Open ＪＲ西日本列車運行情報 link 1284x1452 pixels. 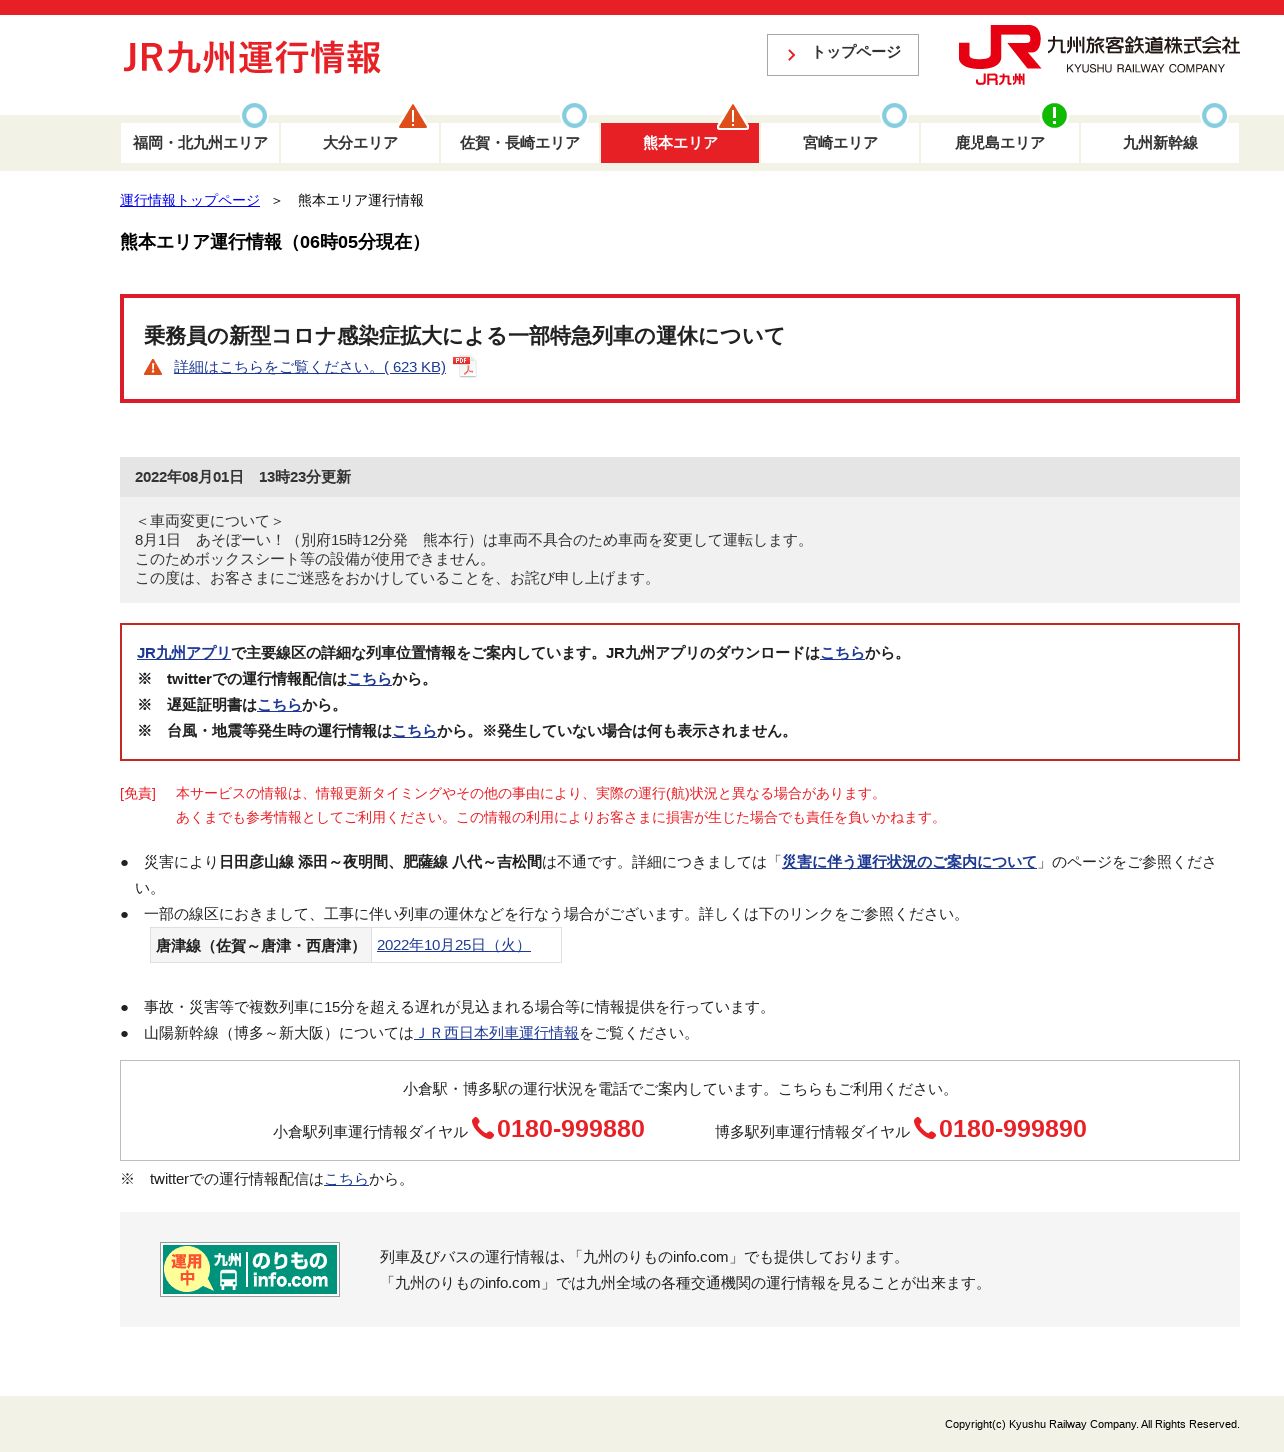click(x=496, y=1033)
